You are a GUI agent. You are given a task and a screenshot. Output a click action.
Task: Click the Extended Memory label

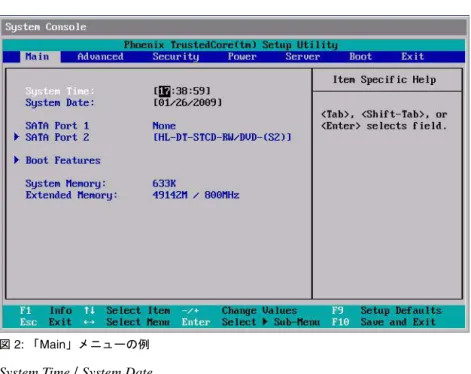72,195
